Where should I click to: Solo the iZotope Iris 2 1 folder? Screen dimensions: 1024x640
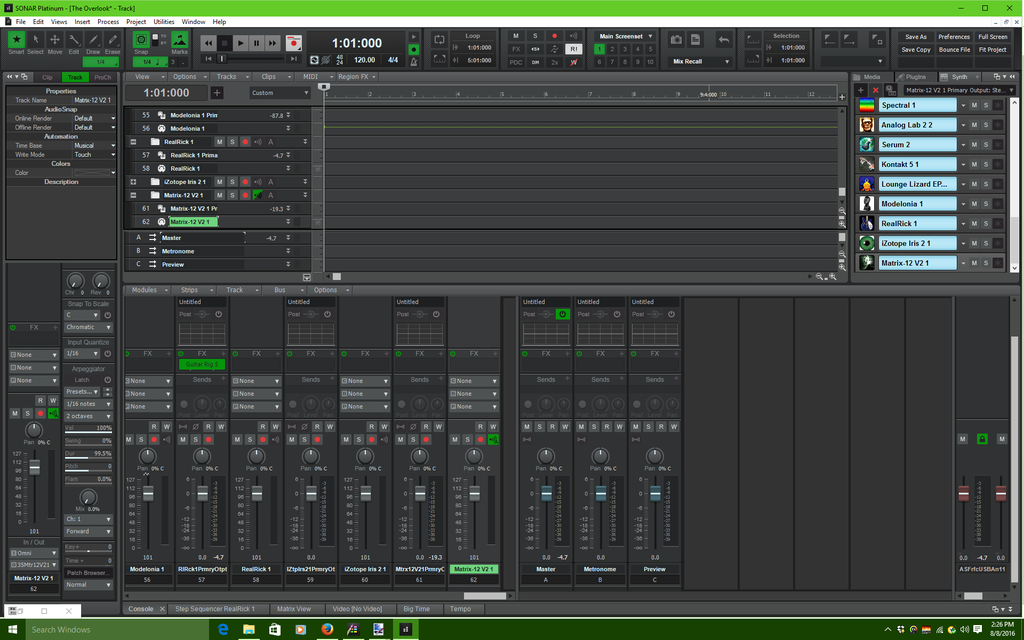point(232,182)
